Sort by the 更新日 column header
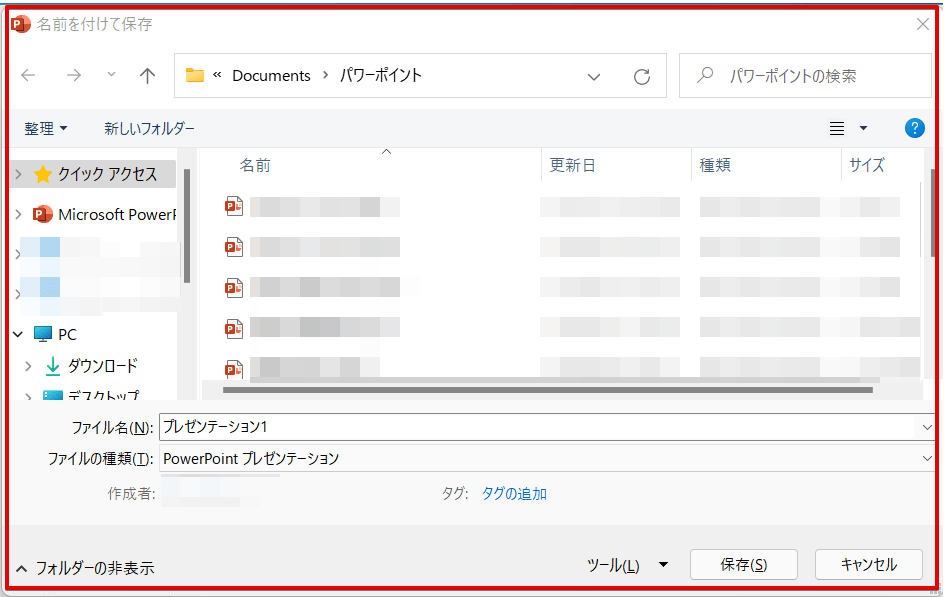944x597 pixels. (x=572, y=165)
